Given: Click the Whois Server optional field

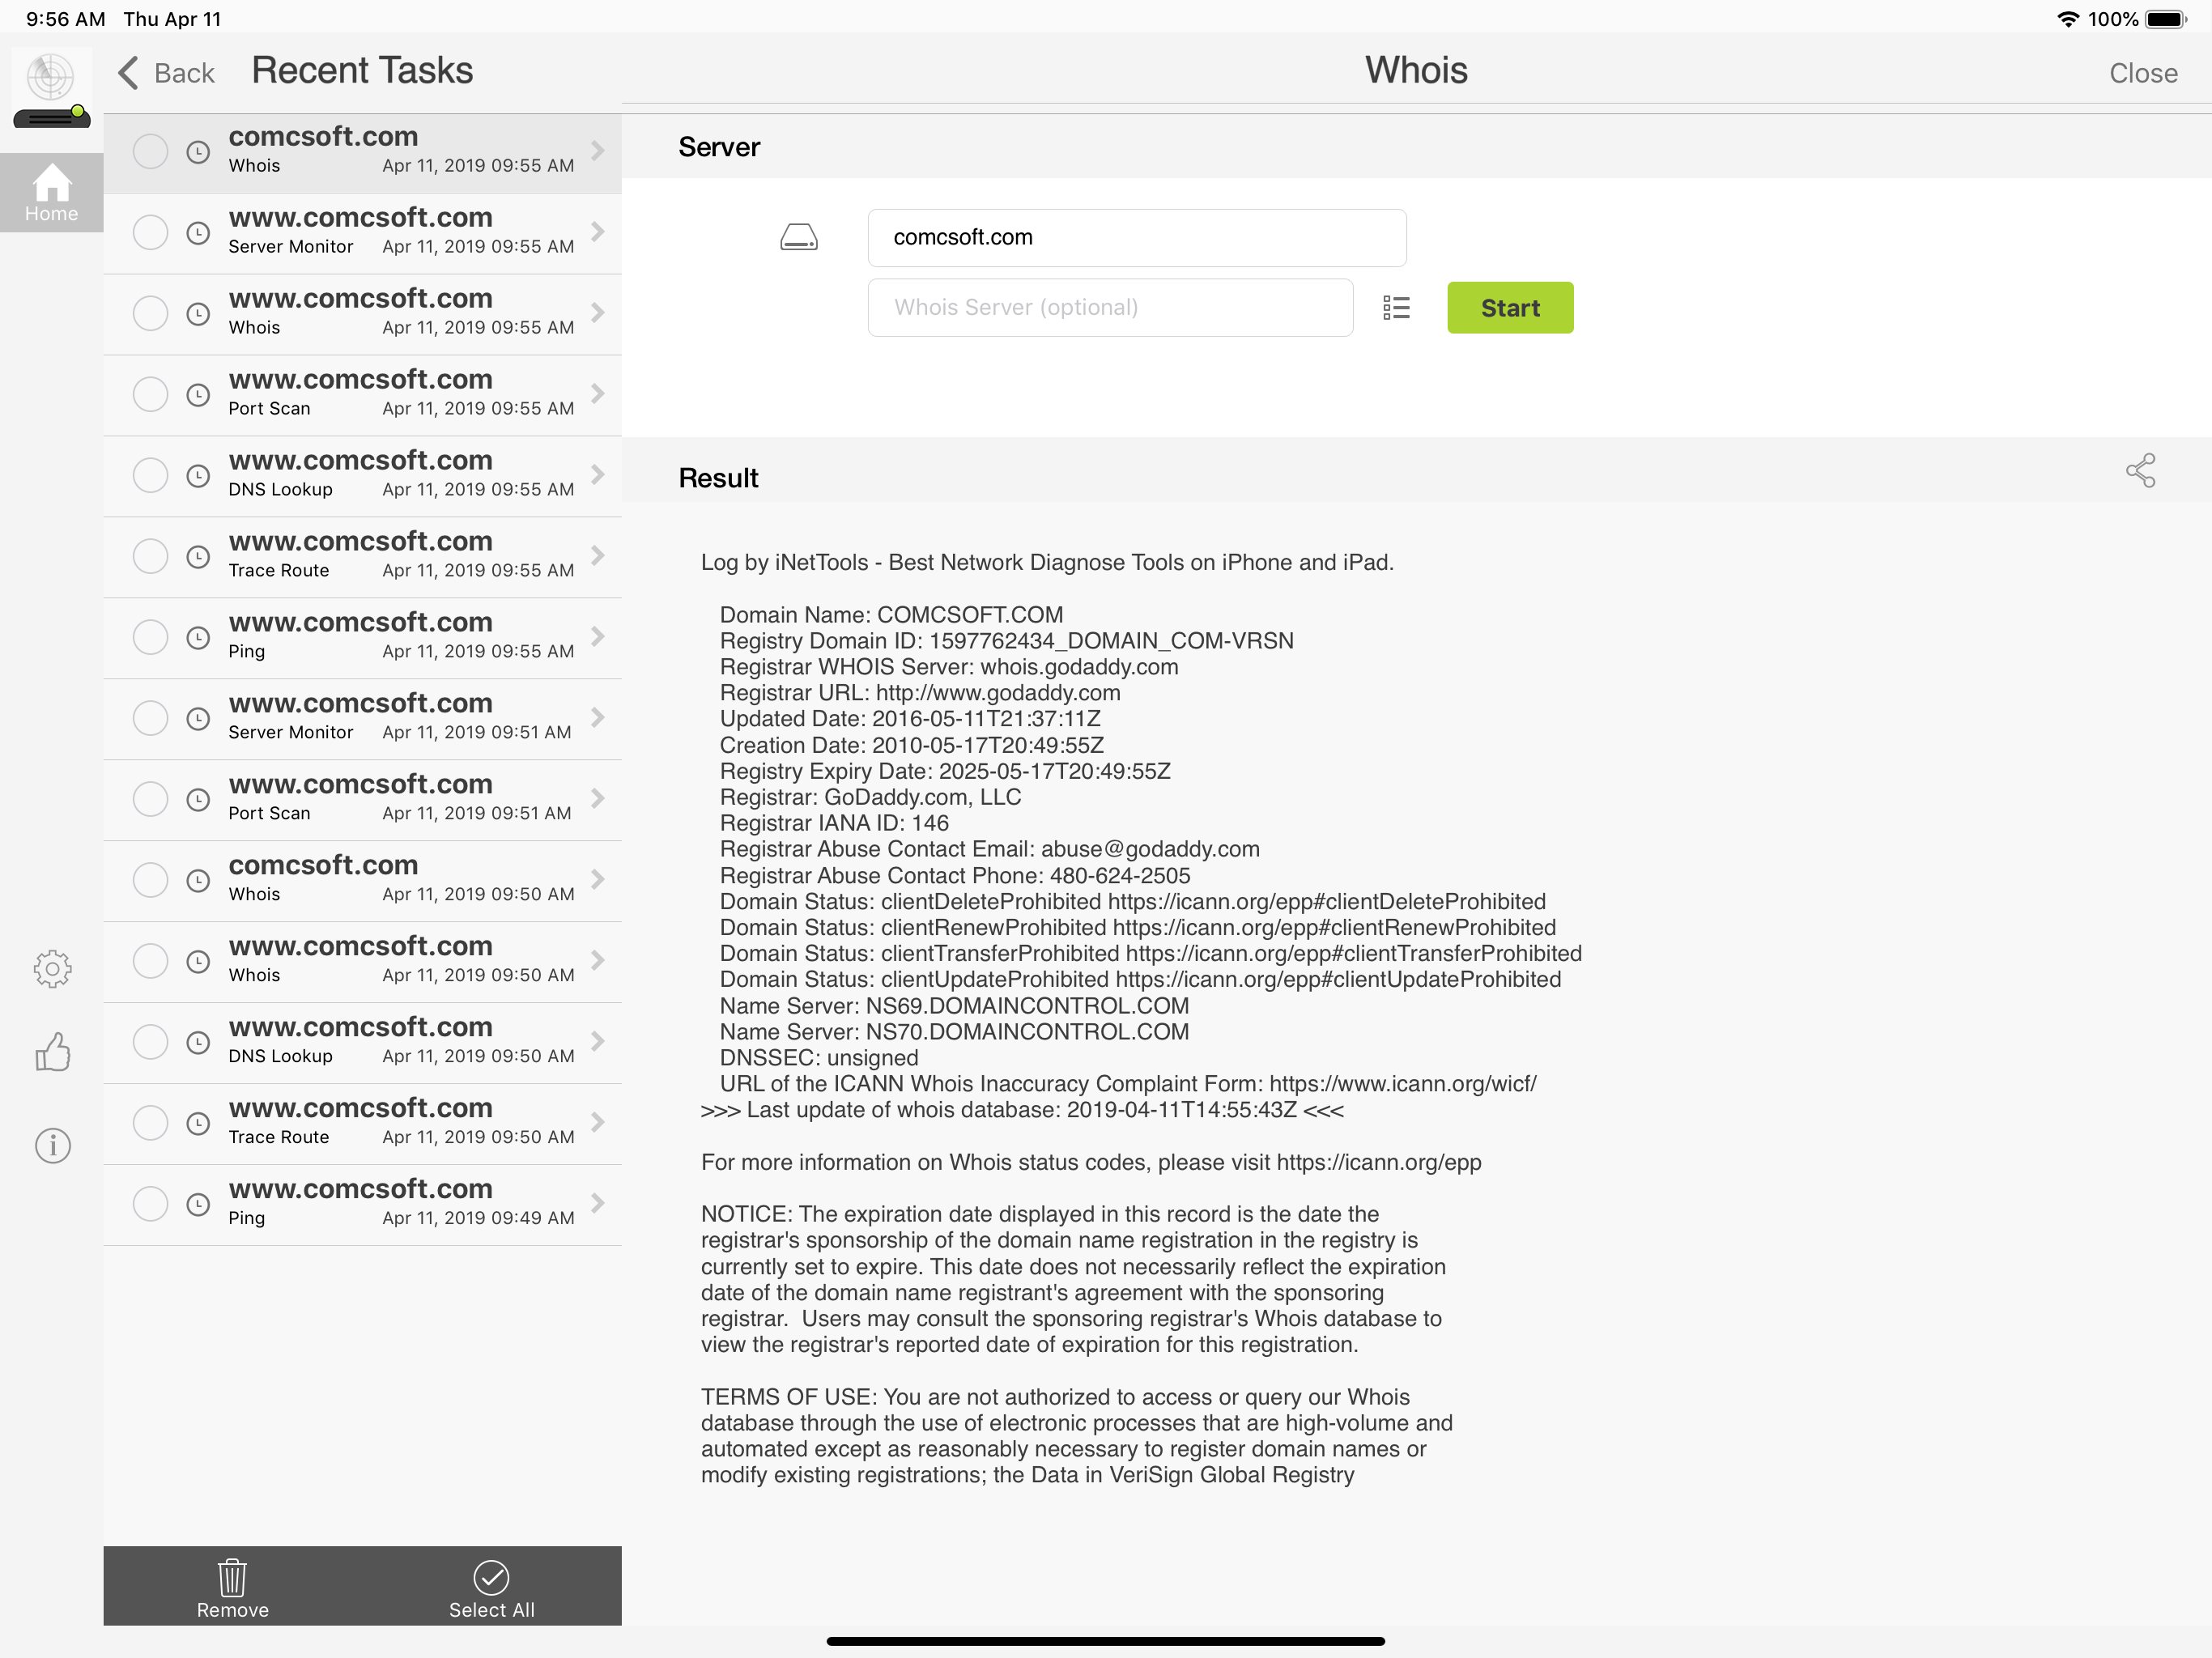Looking at the screenshot, I should pyautogui.click(x=1110, y=307).
